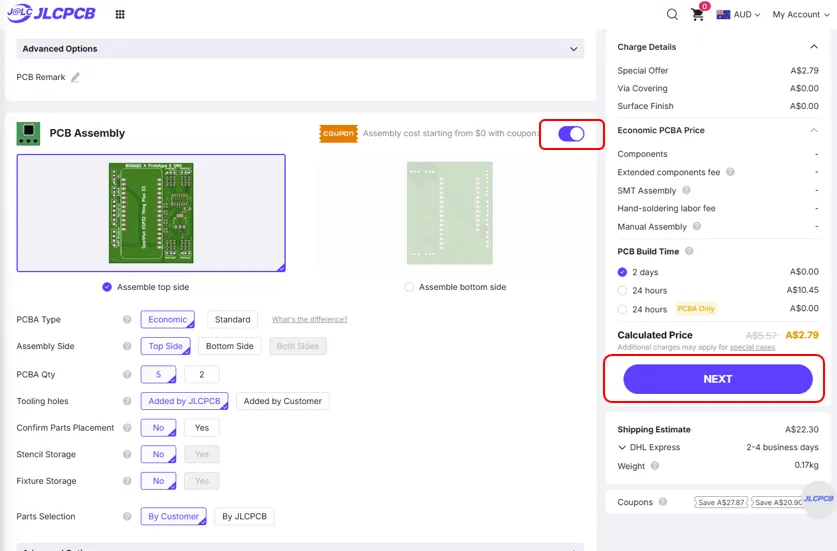Choose parts selection By JLCPCB
837x551 pixels.
pos(244,516)
